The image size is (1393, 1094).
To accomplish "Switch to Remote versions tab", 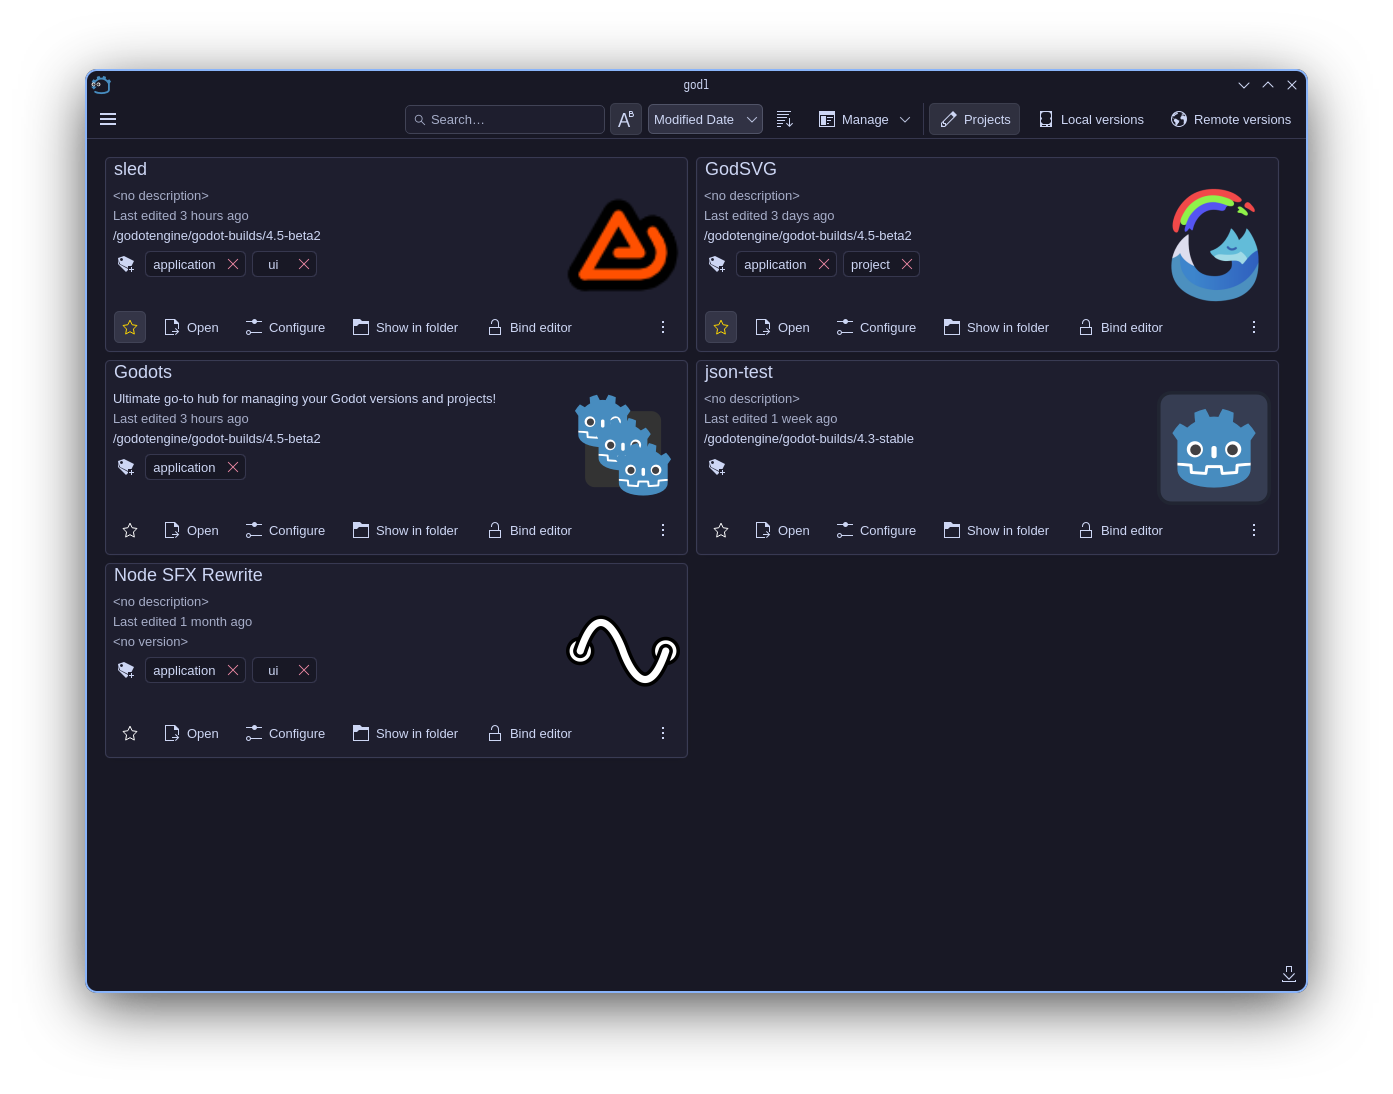I will 1231,119.
